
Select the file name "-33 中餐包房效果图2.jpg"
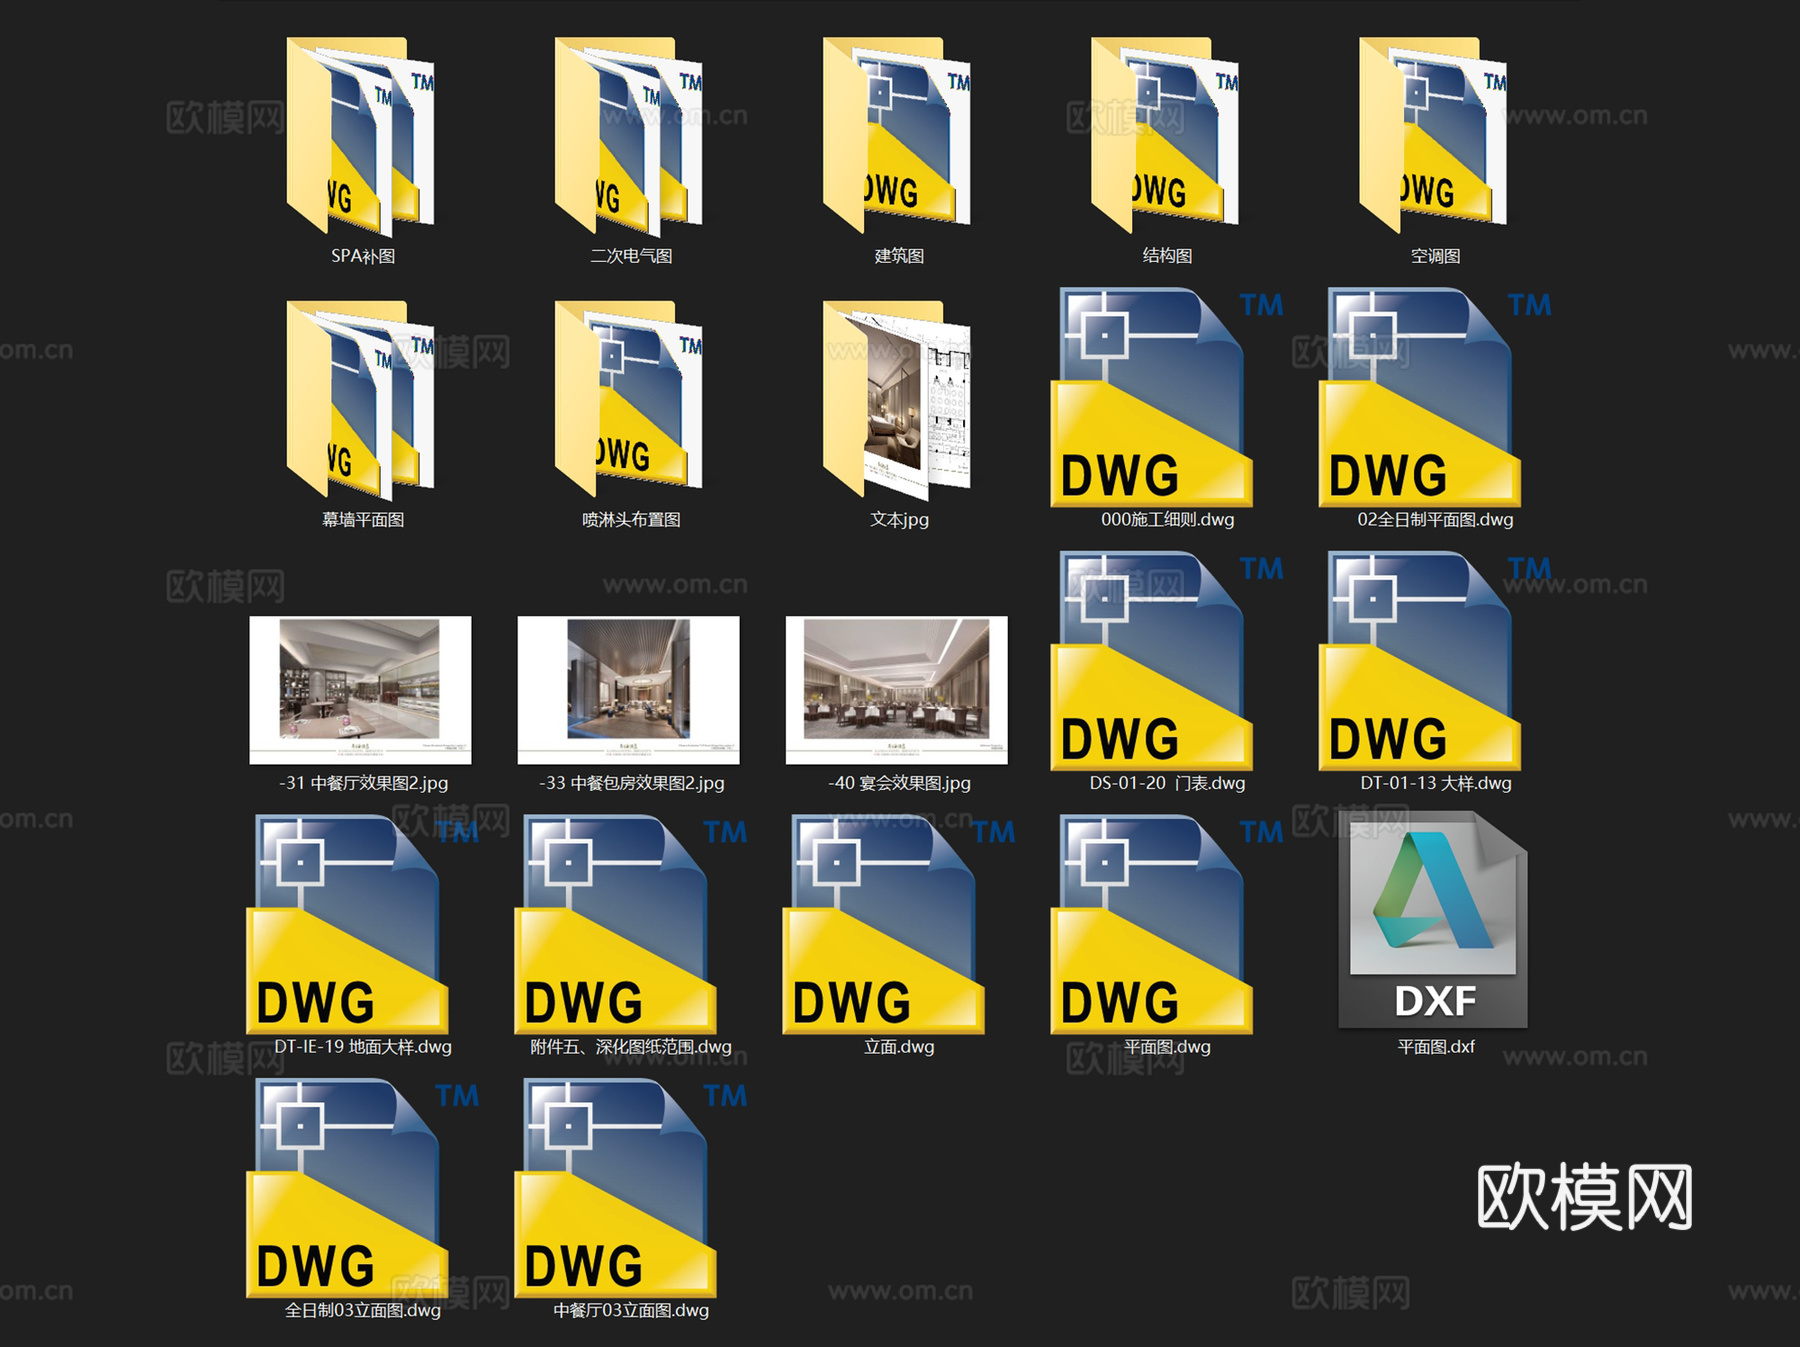tap(631, 783)
